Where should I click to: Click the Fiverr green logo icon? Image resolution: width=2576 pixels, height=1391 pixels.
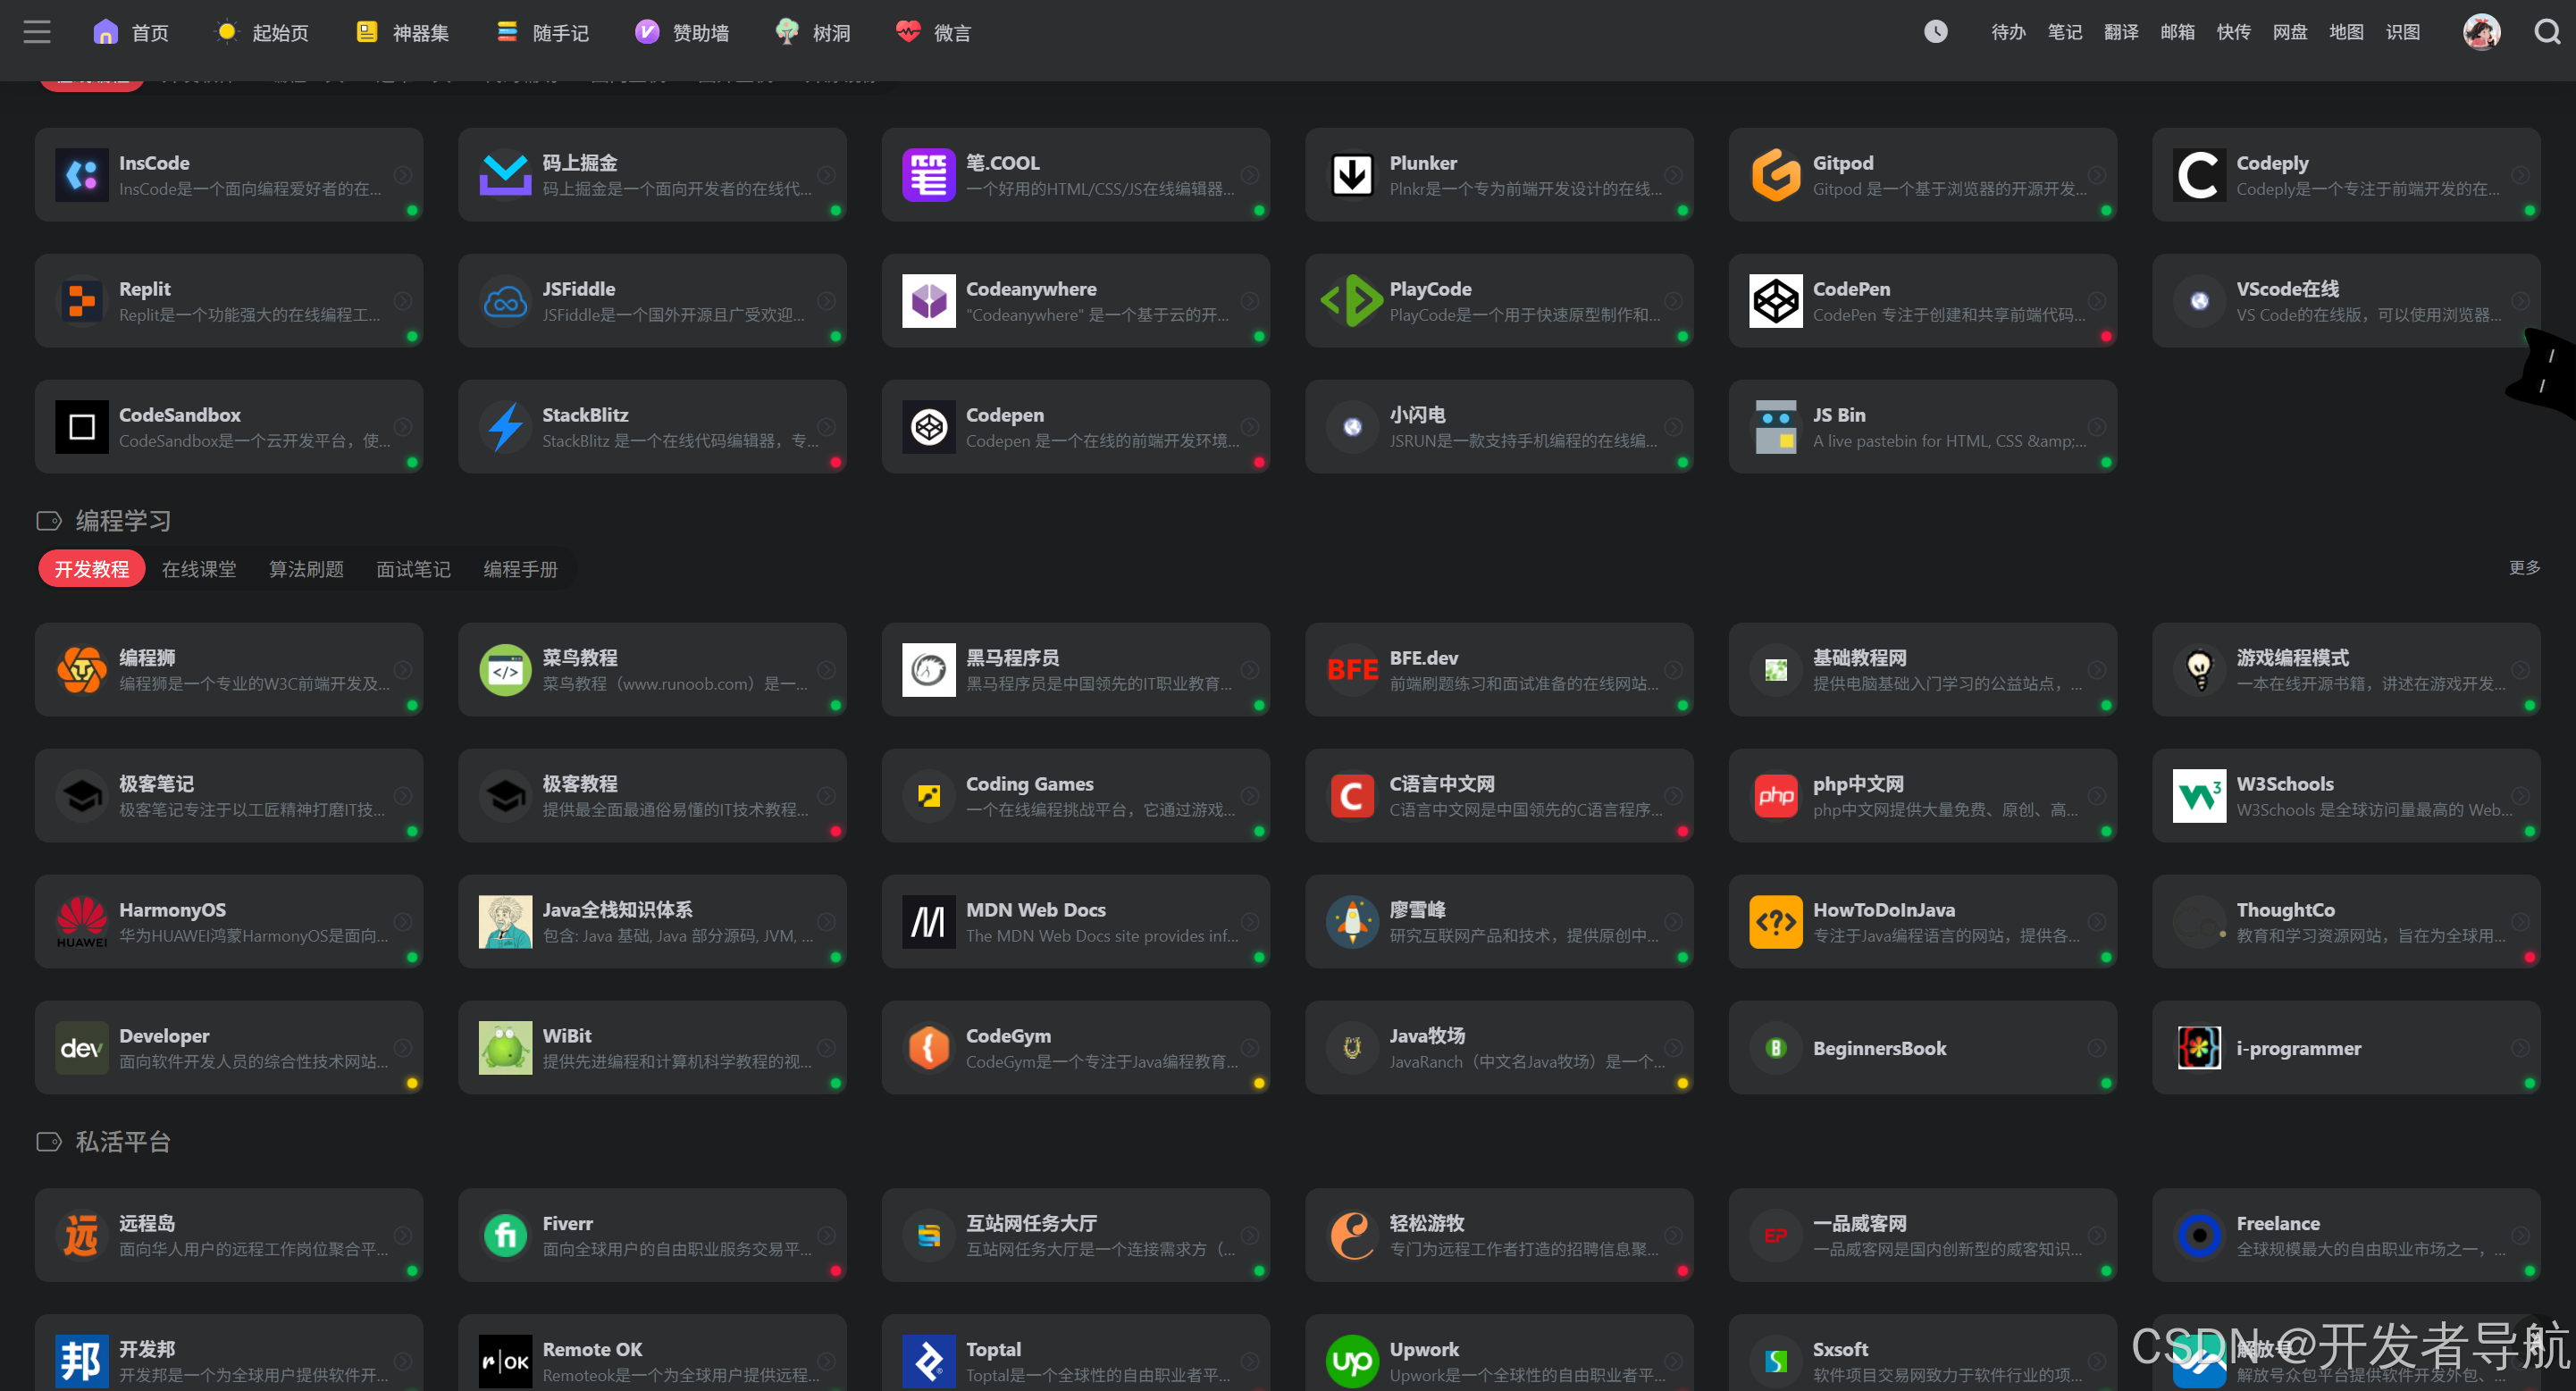[505, 1236]
